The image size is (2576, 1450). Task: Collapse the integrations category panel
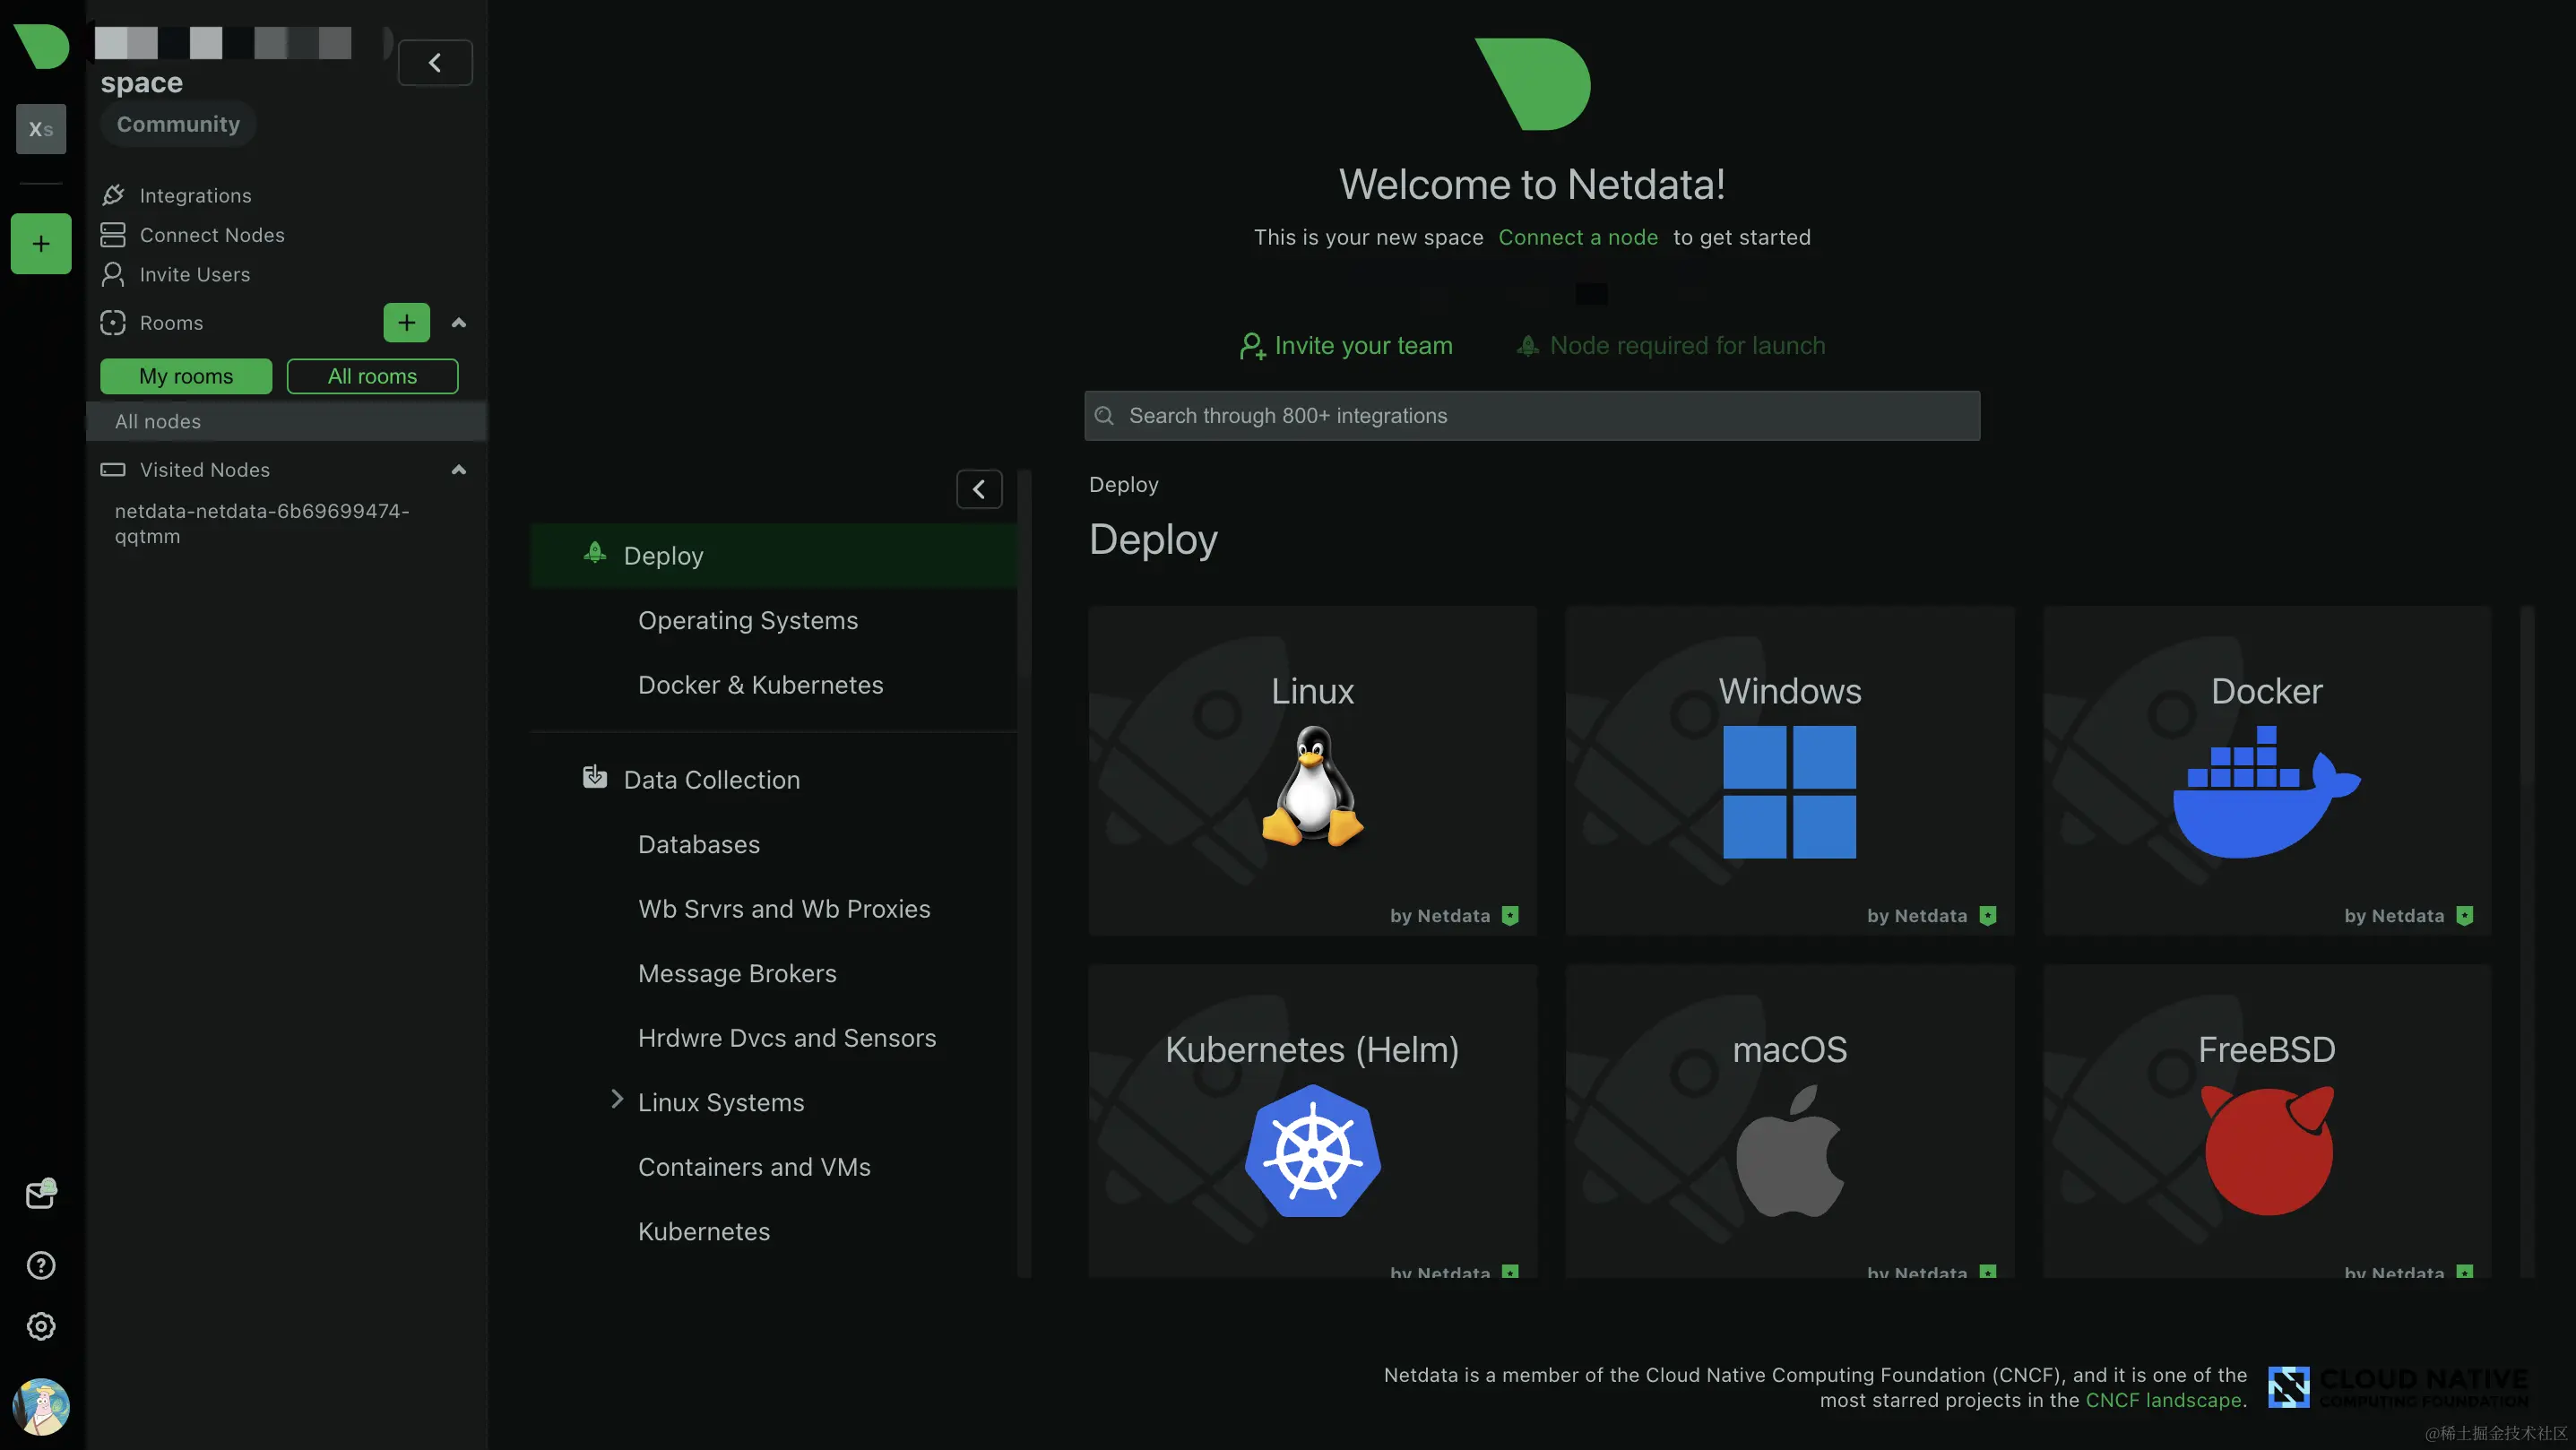pos(979,489)
